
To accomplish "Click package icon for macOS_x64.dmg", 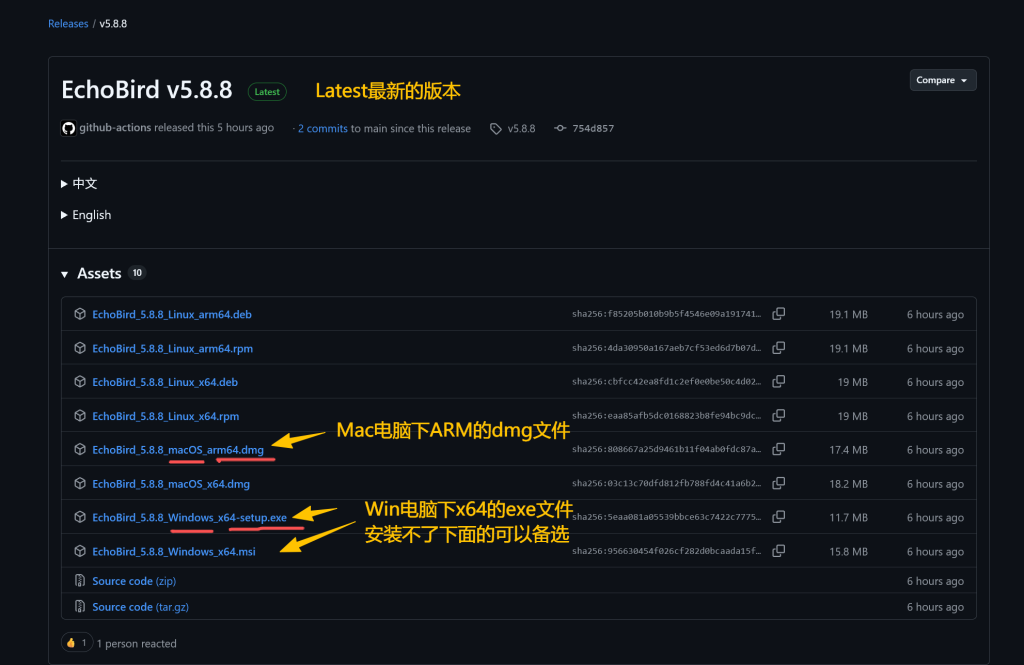I will (80, 483).
